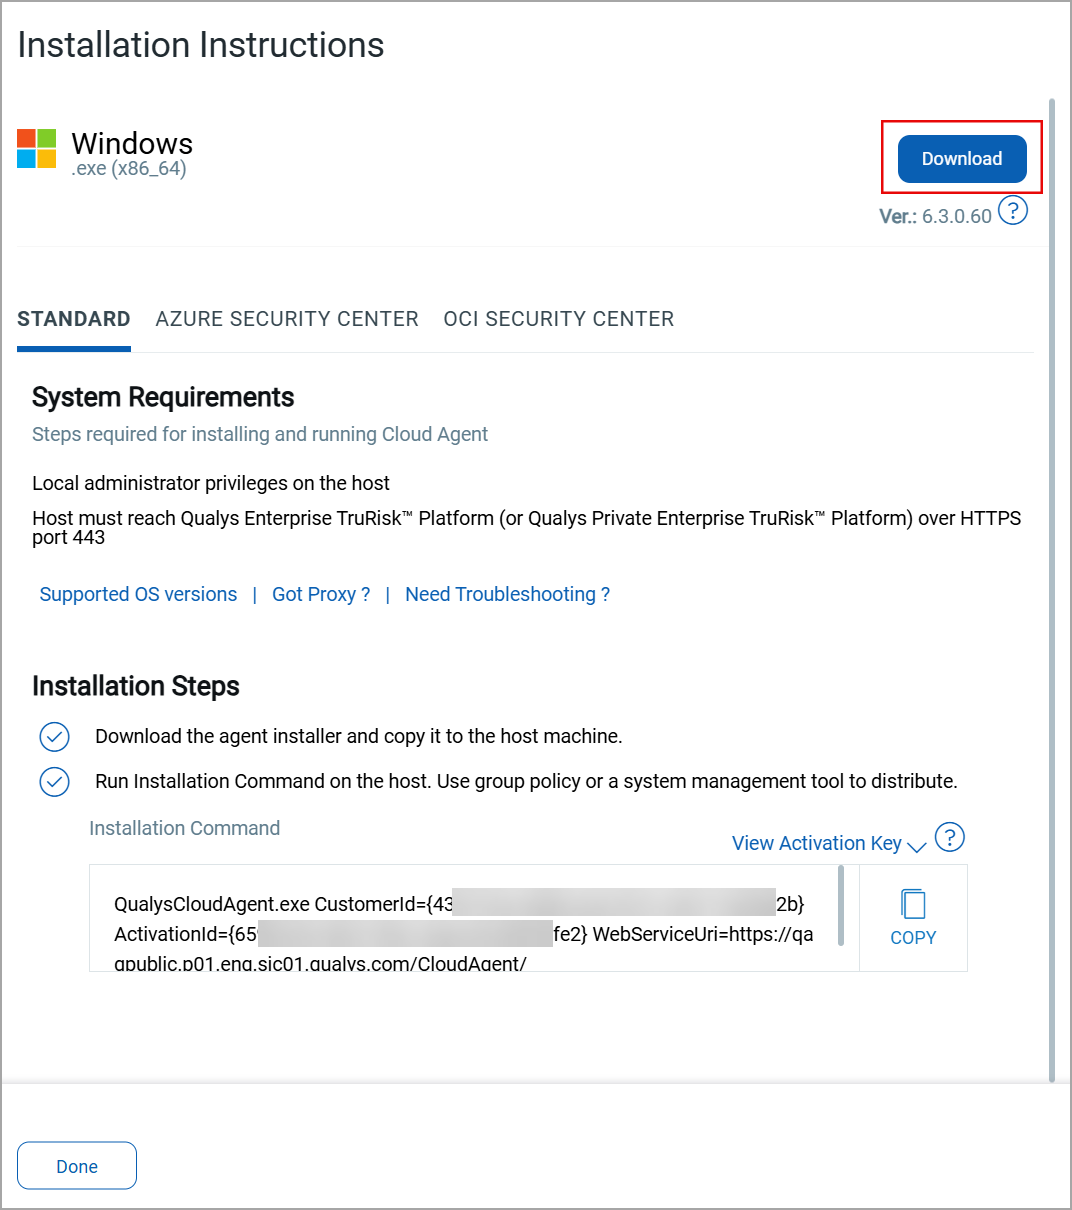Open the Need Troubleshooting link
This screenshot has height=1210, width=1072.
tap(507, 594)
